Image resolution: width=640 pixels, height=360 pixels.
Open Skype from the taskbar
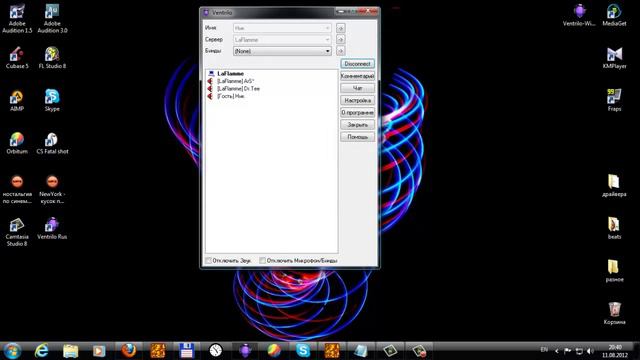pos(303,351)
